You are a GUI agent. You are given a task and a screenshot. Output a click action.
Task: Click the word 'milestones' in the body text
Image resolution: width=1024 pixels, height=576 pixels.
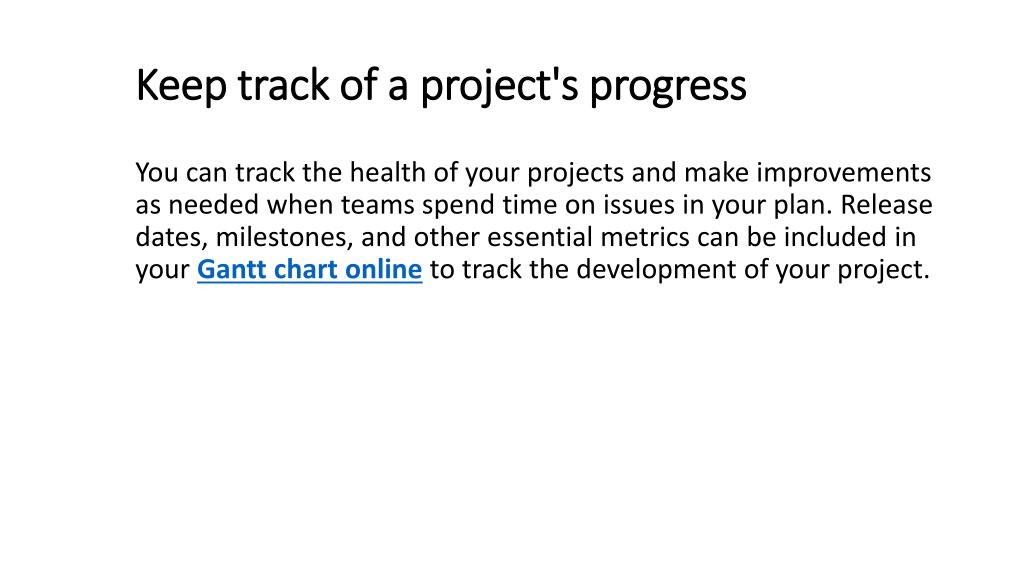click(284, 237)
